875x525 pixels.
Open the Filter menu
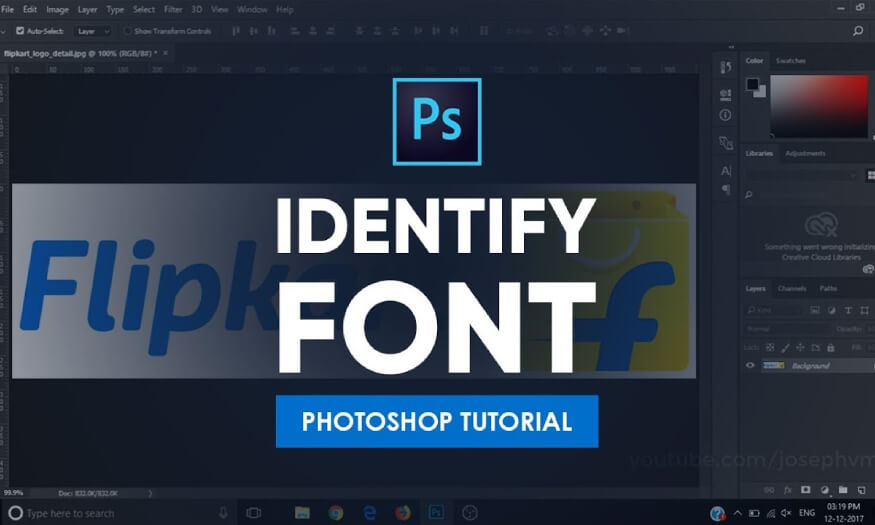173,9
